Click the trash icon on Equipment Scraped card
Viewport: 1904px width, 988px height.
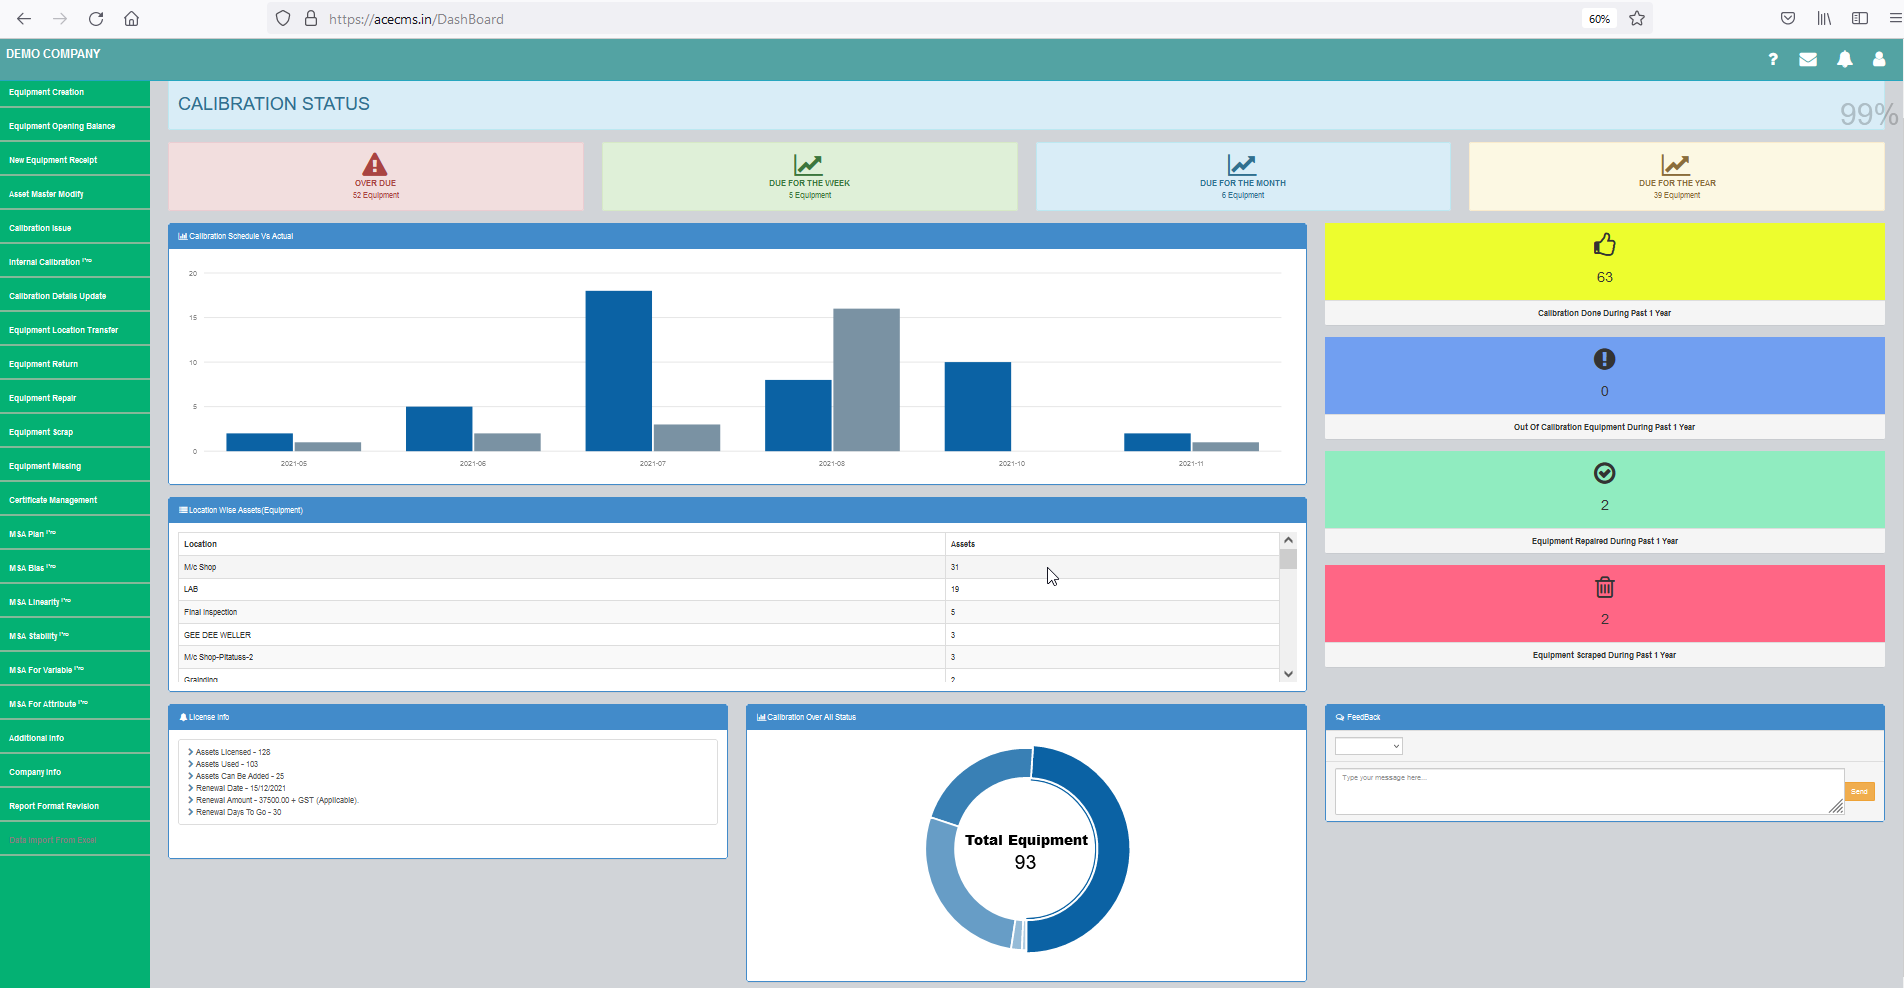tap(1605, 588)
